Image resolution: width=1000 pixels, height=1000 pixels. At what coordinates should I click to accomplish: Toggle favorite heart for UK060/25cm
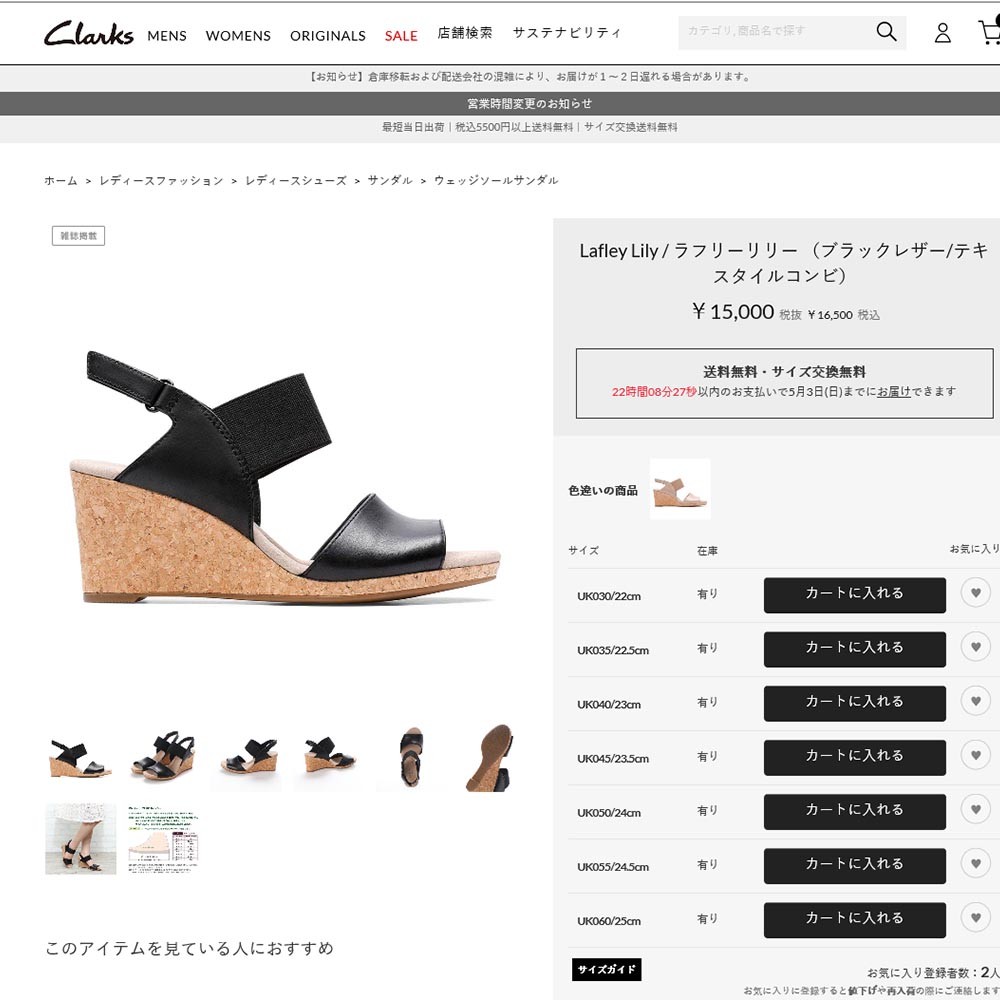pyautogui.click(x=976, y=918)
